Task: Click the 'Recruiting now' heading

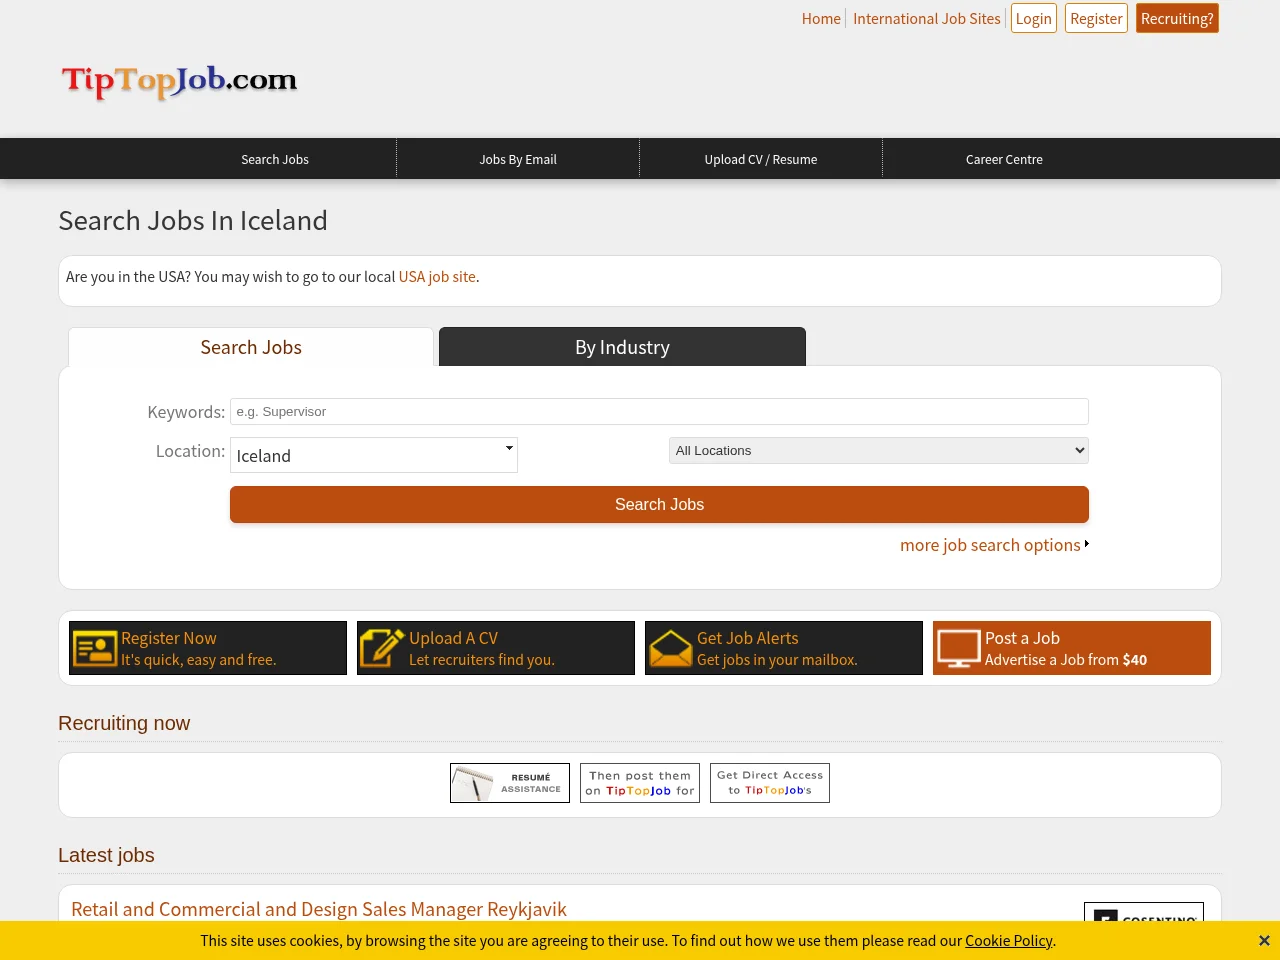Action: 124,723
